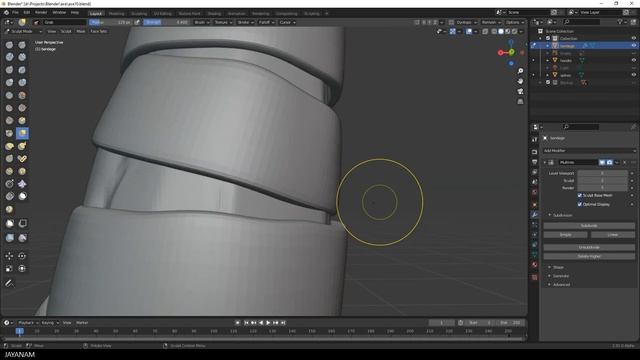Click the Subdivide button
Screen dimensions: 640x360
point(589,226)
